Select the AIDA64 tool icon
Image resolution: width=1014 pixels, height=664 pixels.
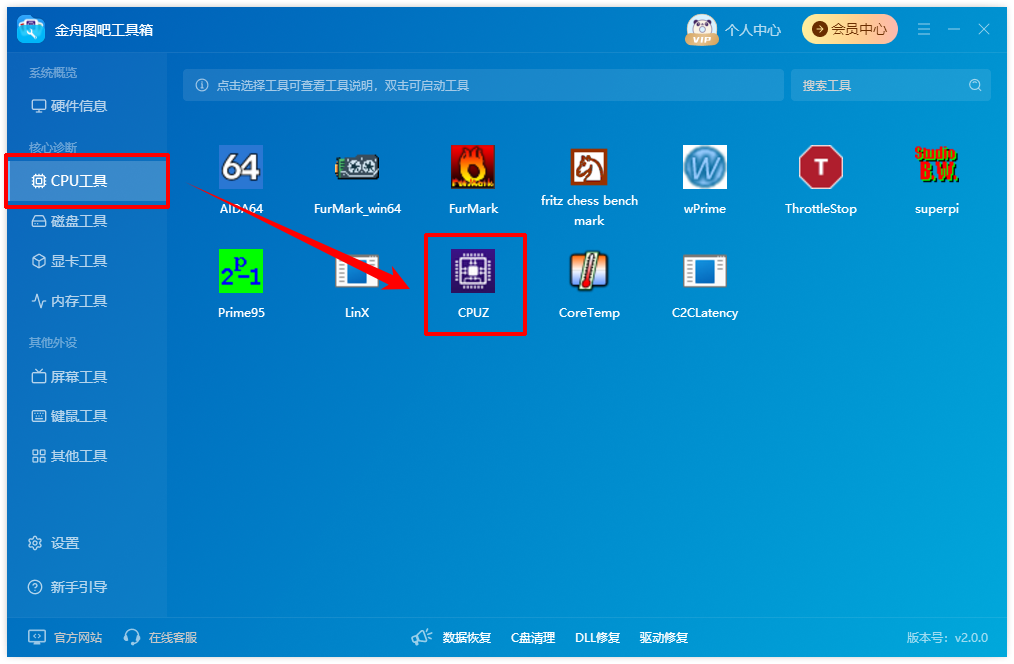point(241,167)
